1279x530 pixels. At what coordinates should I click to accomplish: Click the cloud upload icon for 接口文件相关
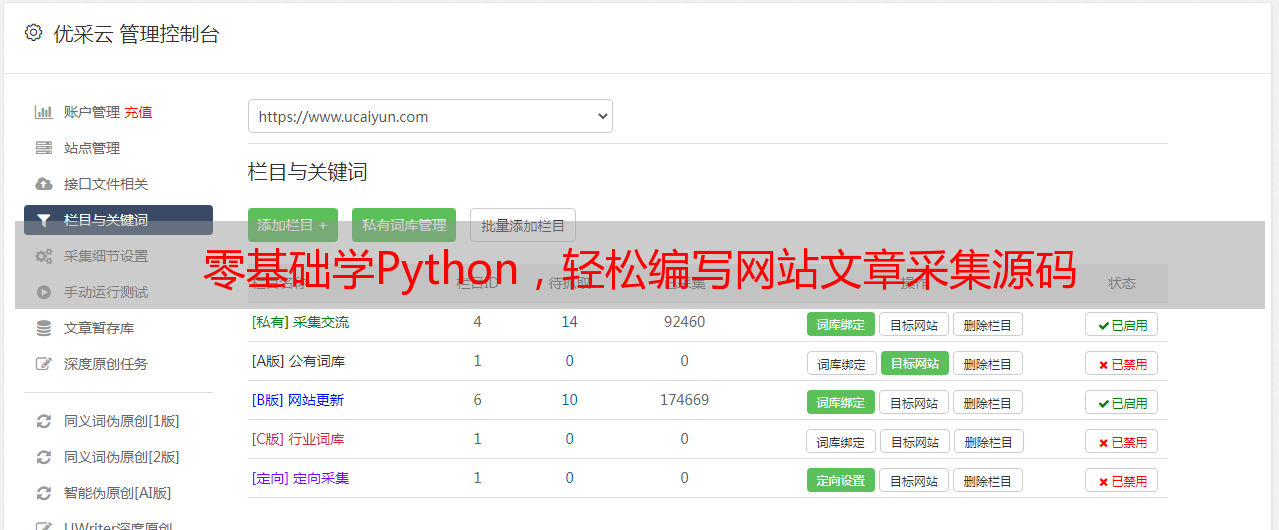click(x=43, y=184)
